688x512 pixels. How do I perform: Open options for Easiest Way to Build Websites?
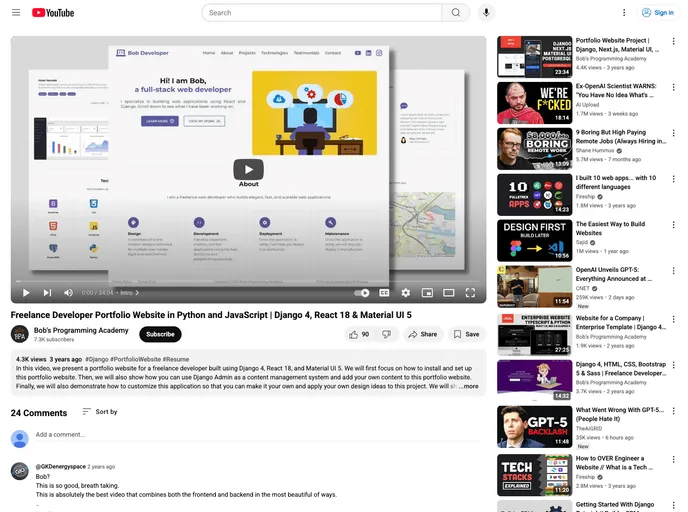[674, 225]
